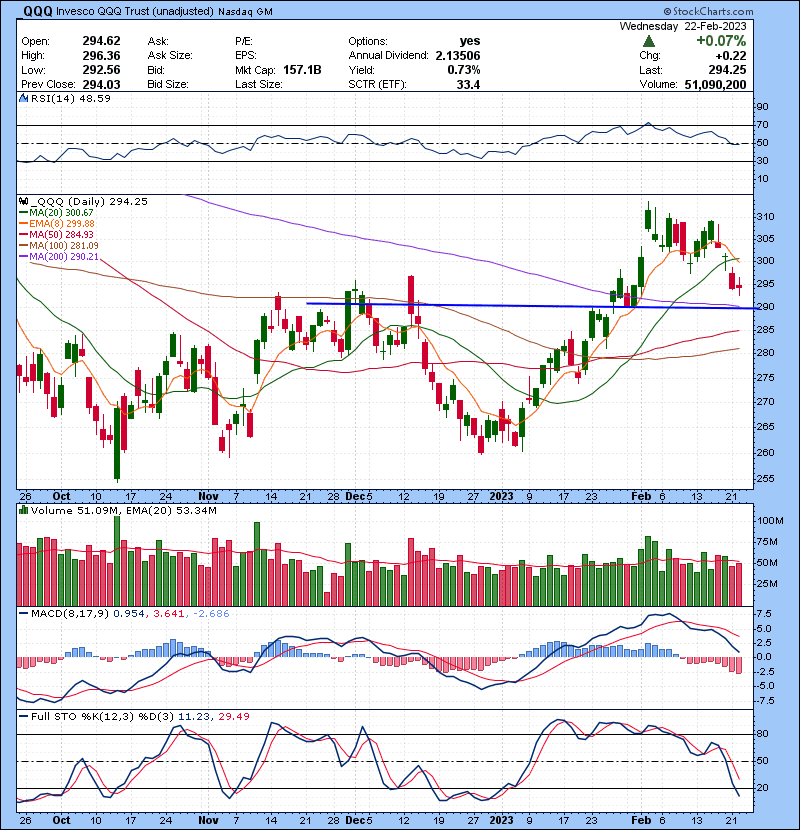Click the stochastic %D value 29.49
Image resolution: width=800 pixels, height=830 pixels.
click(234, 716)
